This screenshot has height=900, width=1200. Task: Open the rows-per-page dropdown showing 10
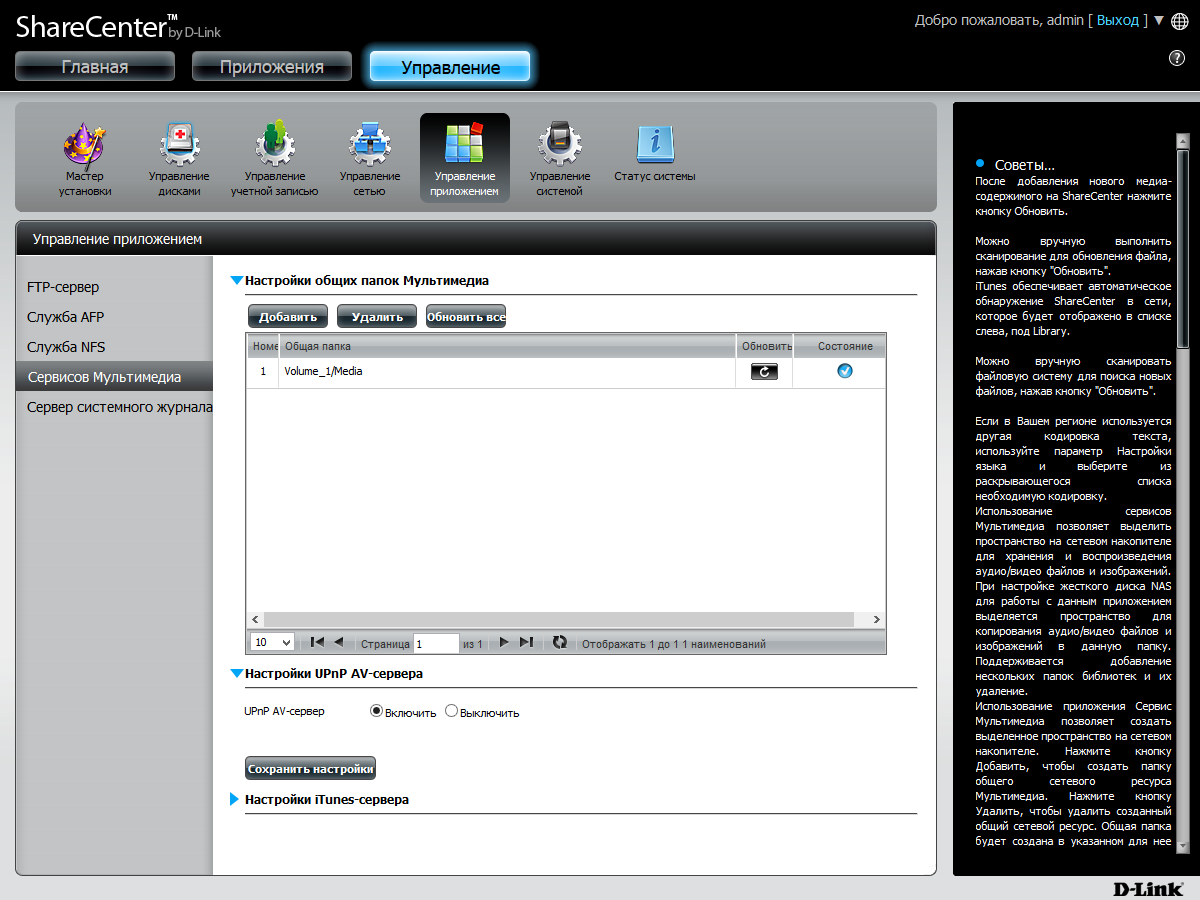pos(272,643)
